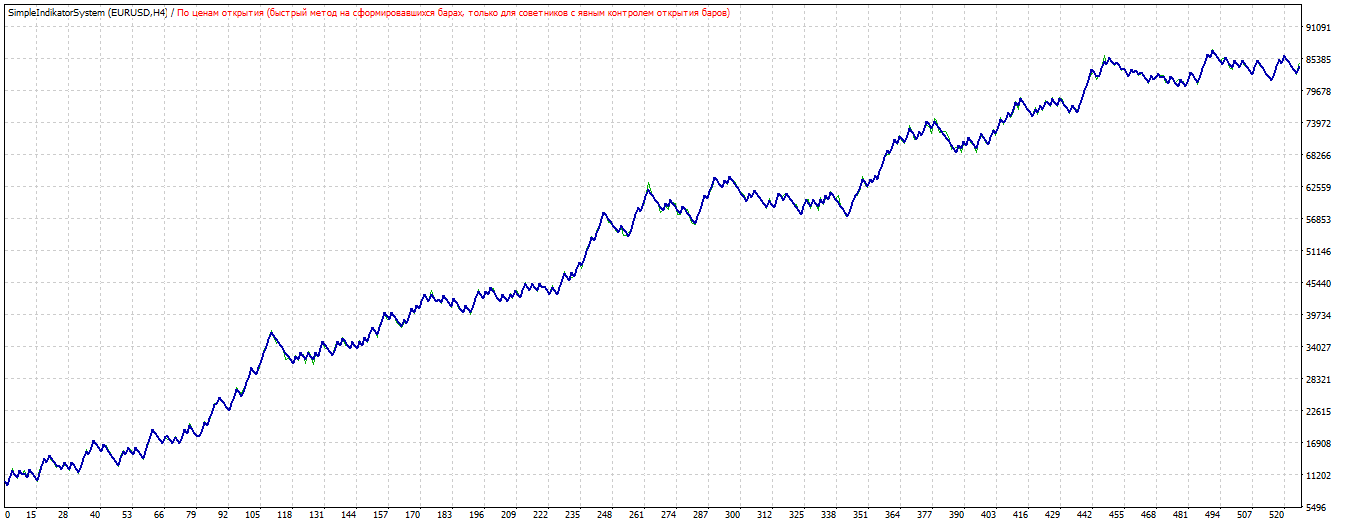Click the 209 trade-number axis label
Image resolution: width=1346 pixels, height=524 pixels.
509,515
